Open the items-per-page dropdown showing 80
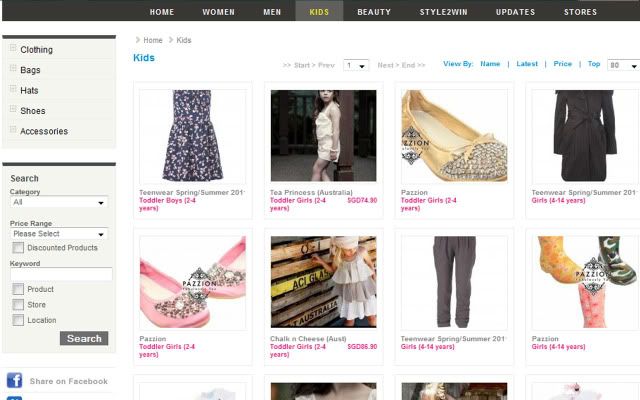640x400 pixels. pyautogui.click(x=623, y=65)
